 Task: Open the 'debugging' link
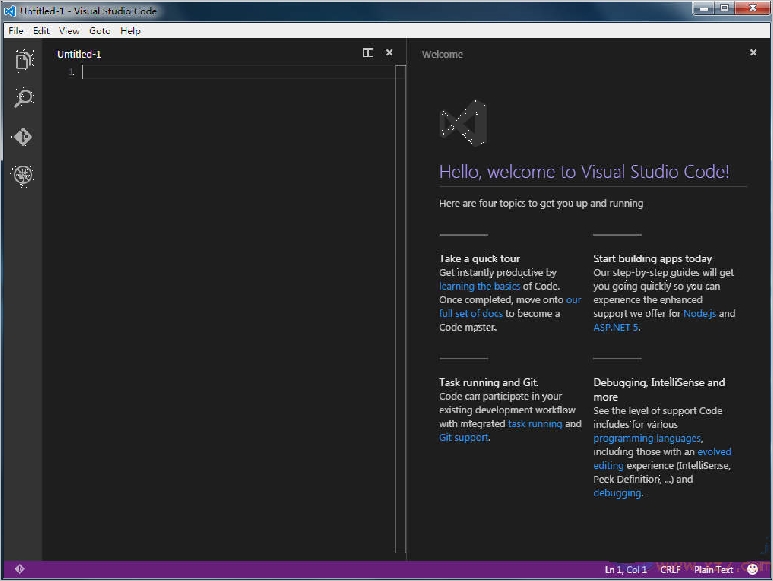[x=617, y=493]
